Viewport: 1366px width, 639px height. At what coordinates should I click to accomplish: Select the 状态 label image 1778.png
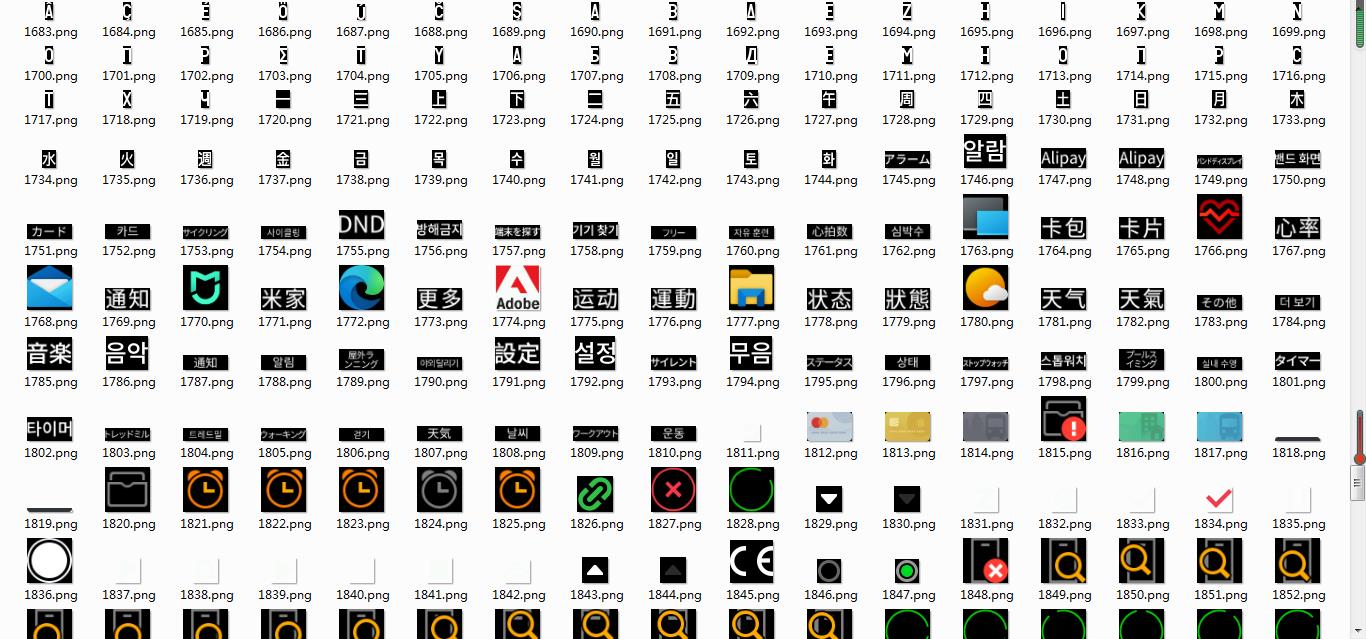coord(829,299)
